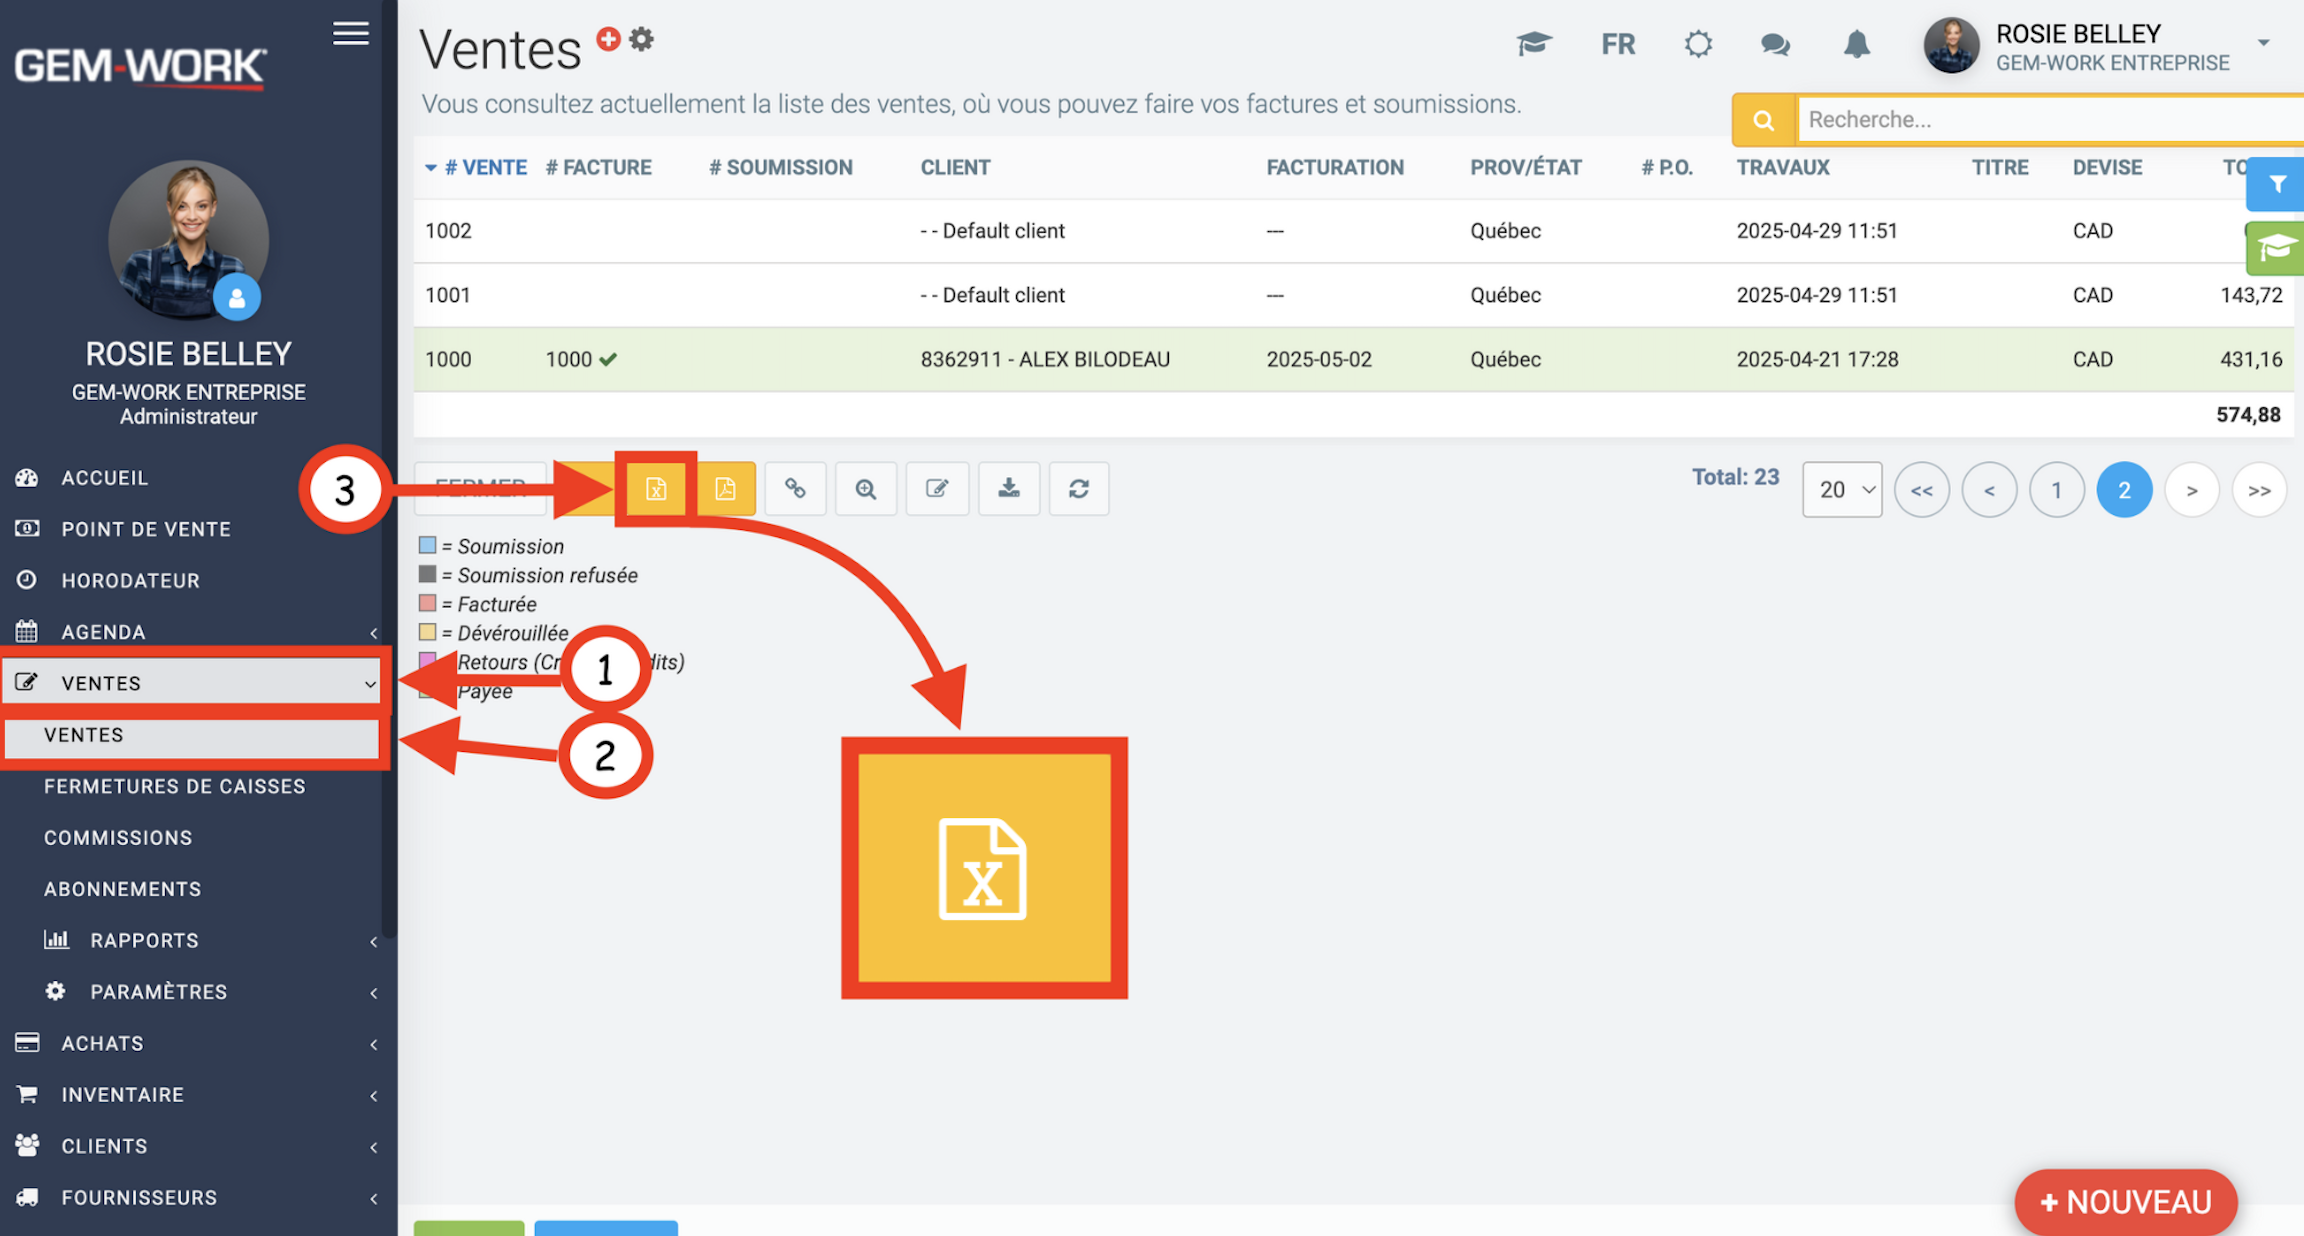Go to Point de vente menu
The image size is (2304, 1236).
pyautogui.click(x=146, y=530)
